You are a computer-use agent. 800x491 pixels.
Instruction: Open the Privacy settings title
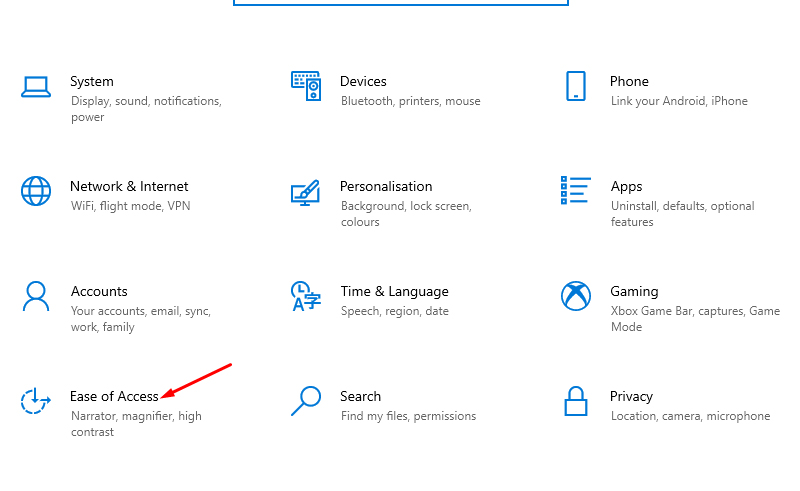coord(631,396)
